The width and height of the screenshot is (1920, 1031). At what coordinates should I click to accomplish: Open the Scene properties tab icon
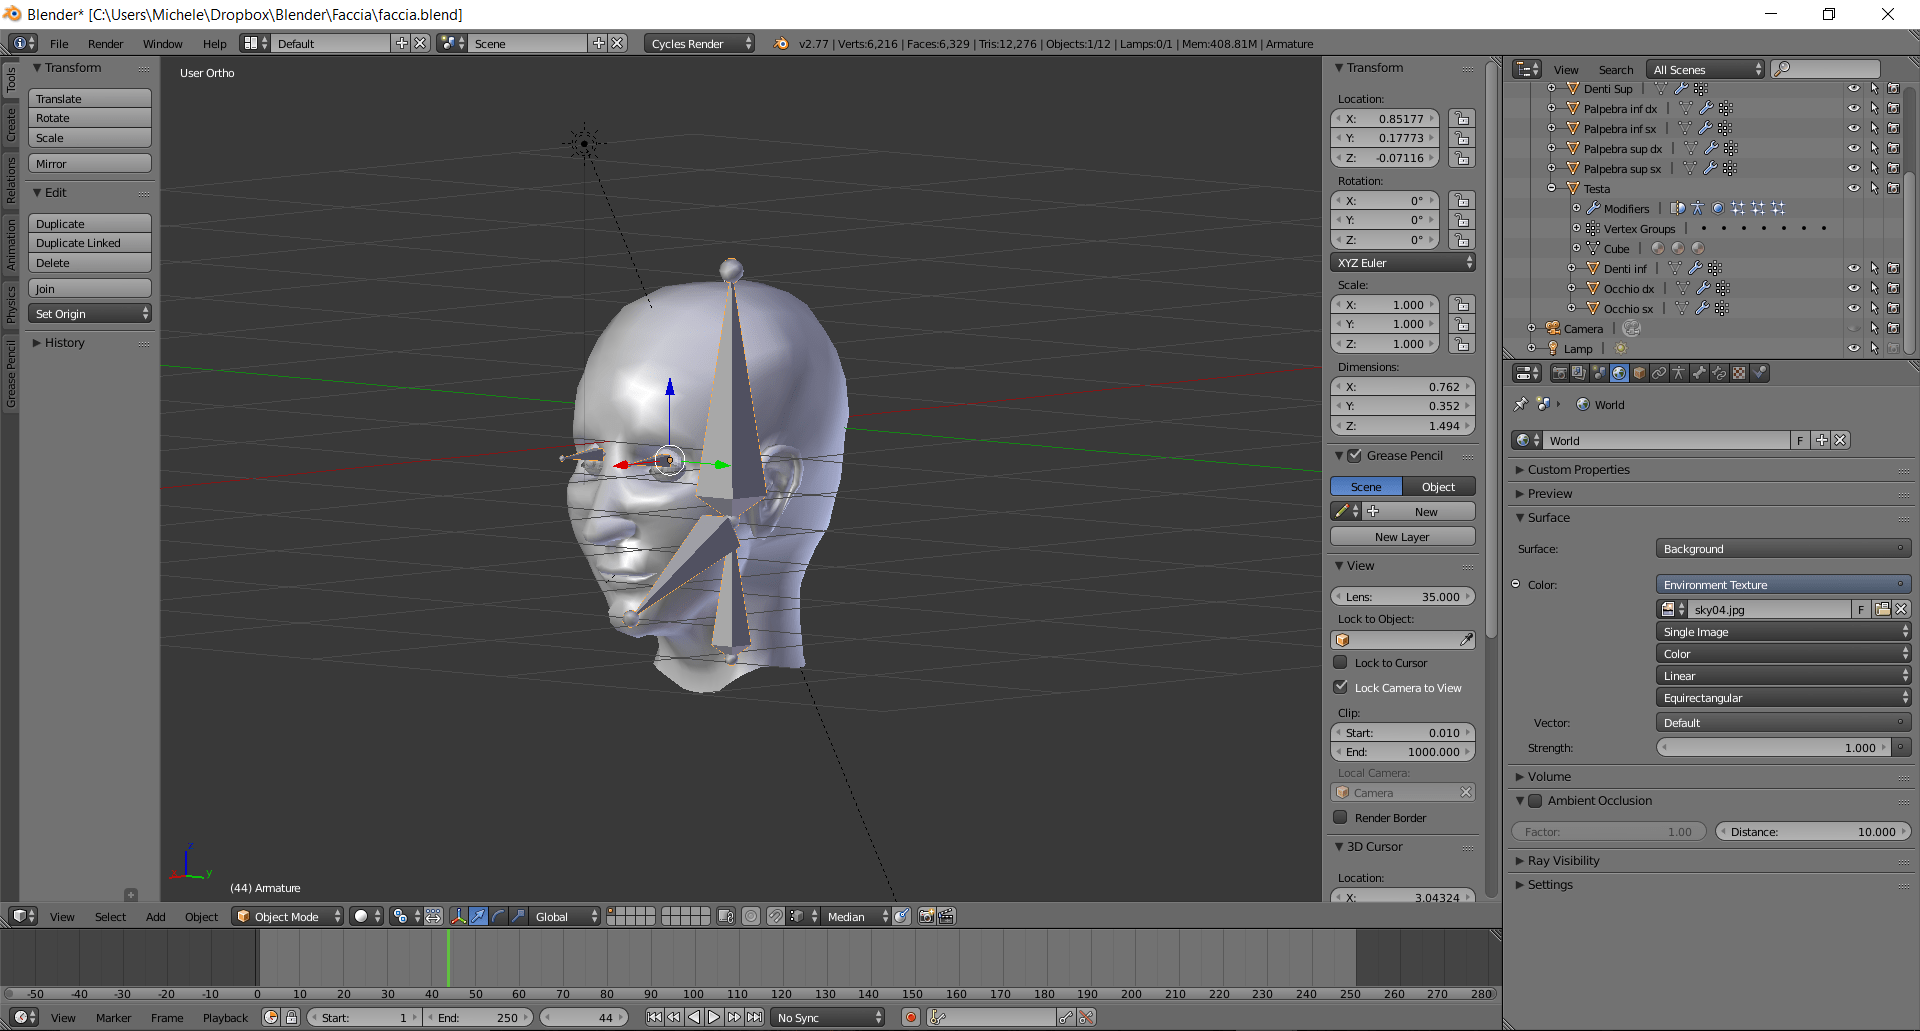click(x=1599, y=373)
